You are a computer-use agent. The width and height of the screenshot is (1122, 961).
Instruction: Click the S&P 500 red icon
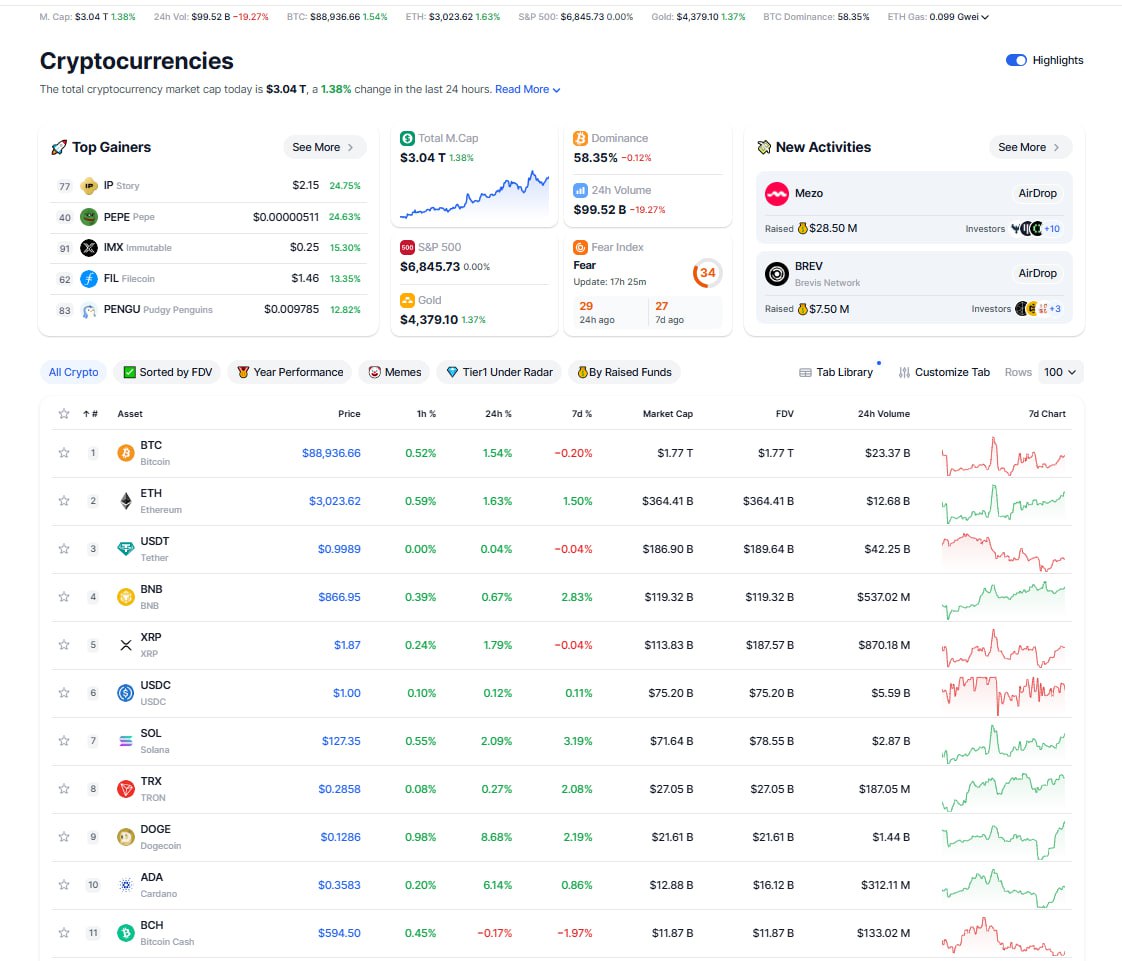407,247
